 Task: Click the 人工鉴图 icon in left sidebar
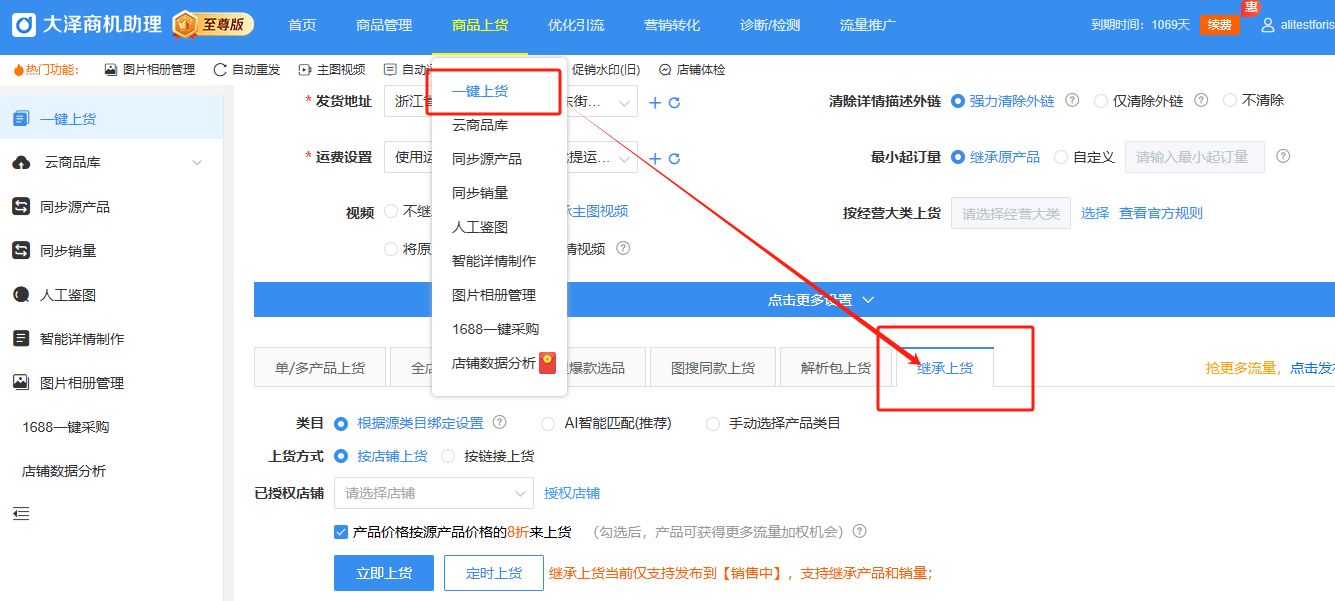(x=21, y=295)
